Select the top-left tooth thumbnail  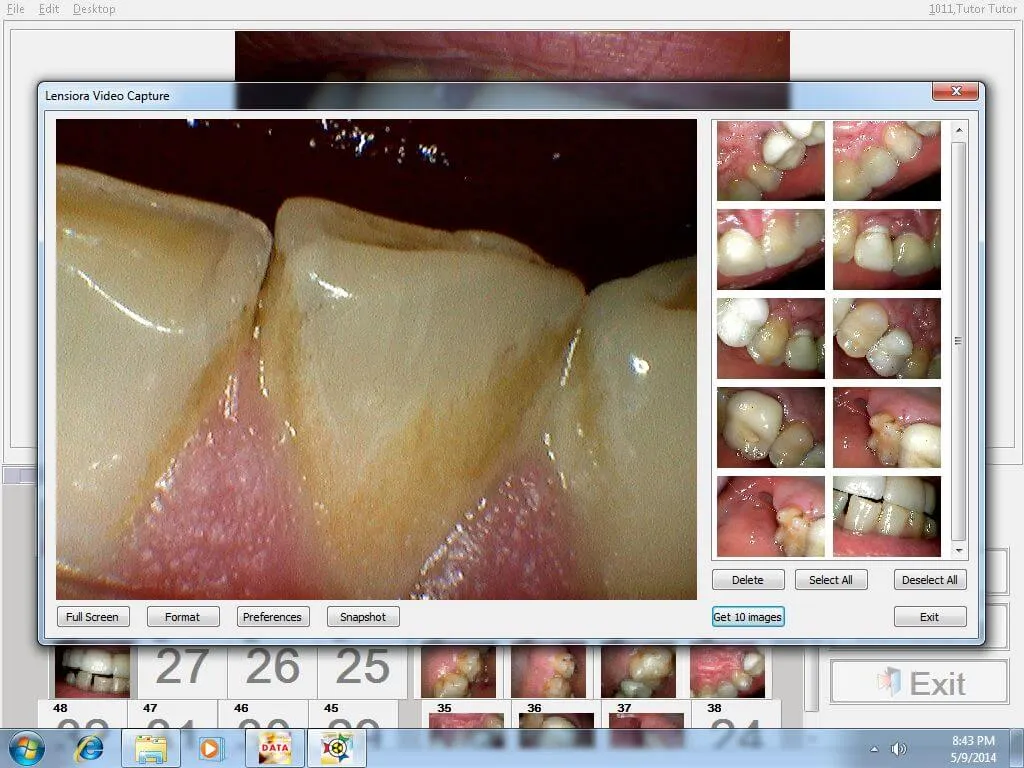pyautogui.click(x=769, y=159)
